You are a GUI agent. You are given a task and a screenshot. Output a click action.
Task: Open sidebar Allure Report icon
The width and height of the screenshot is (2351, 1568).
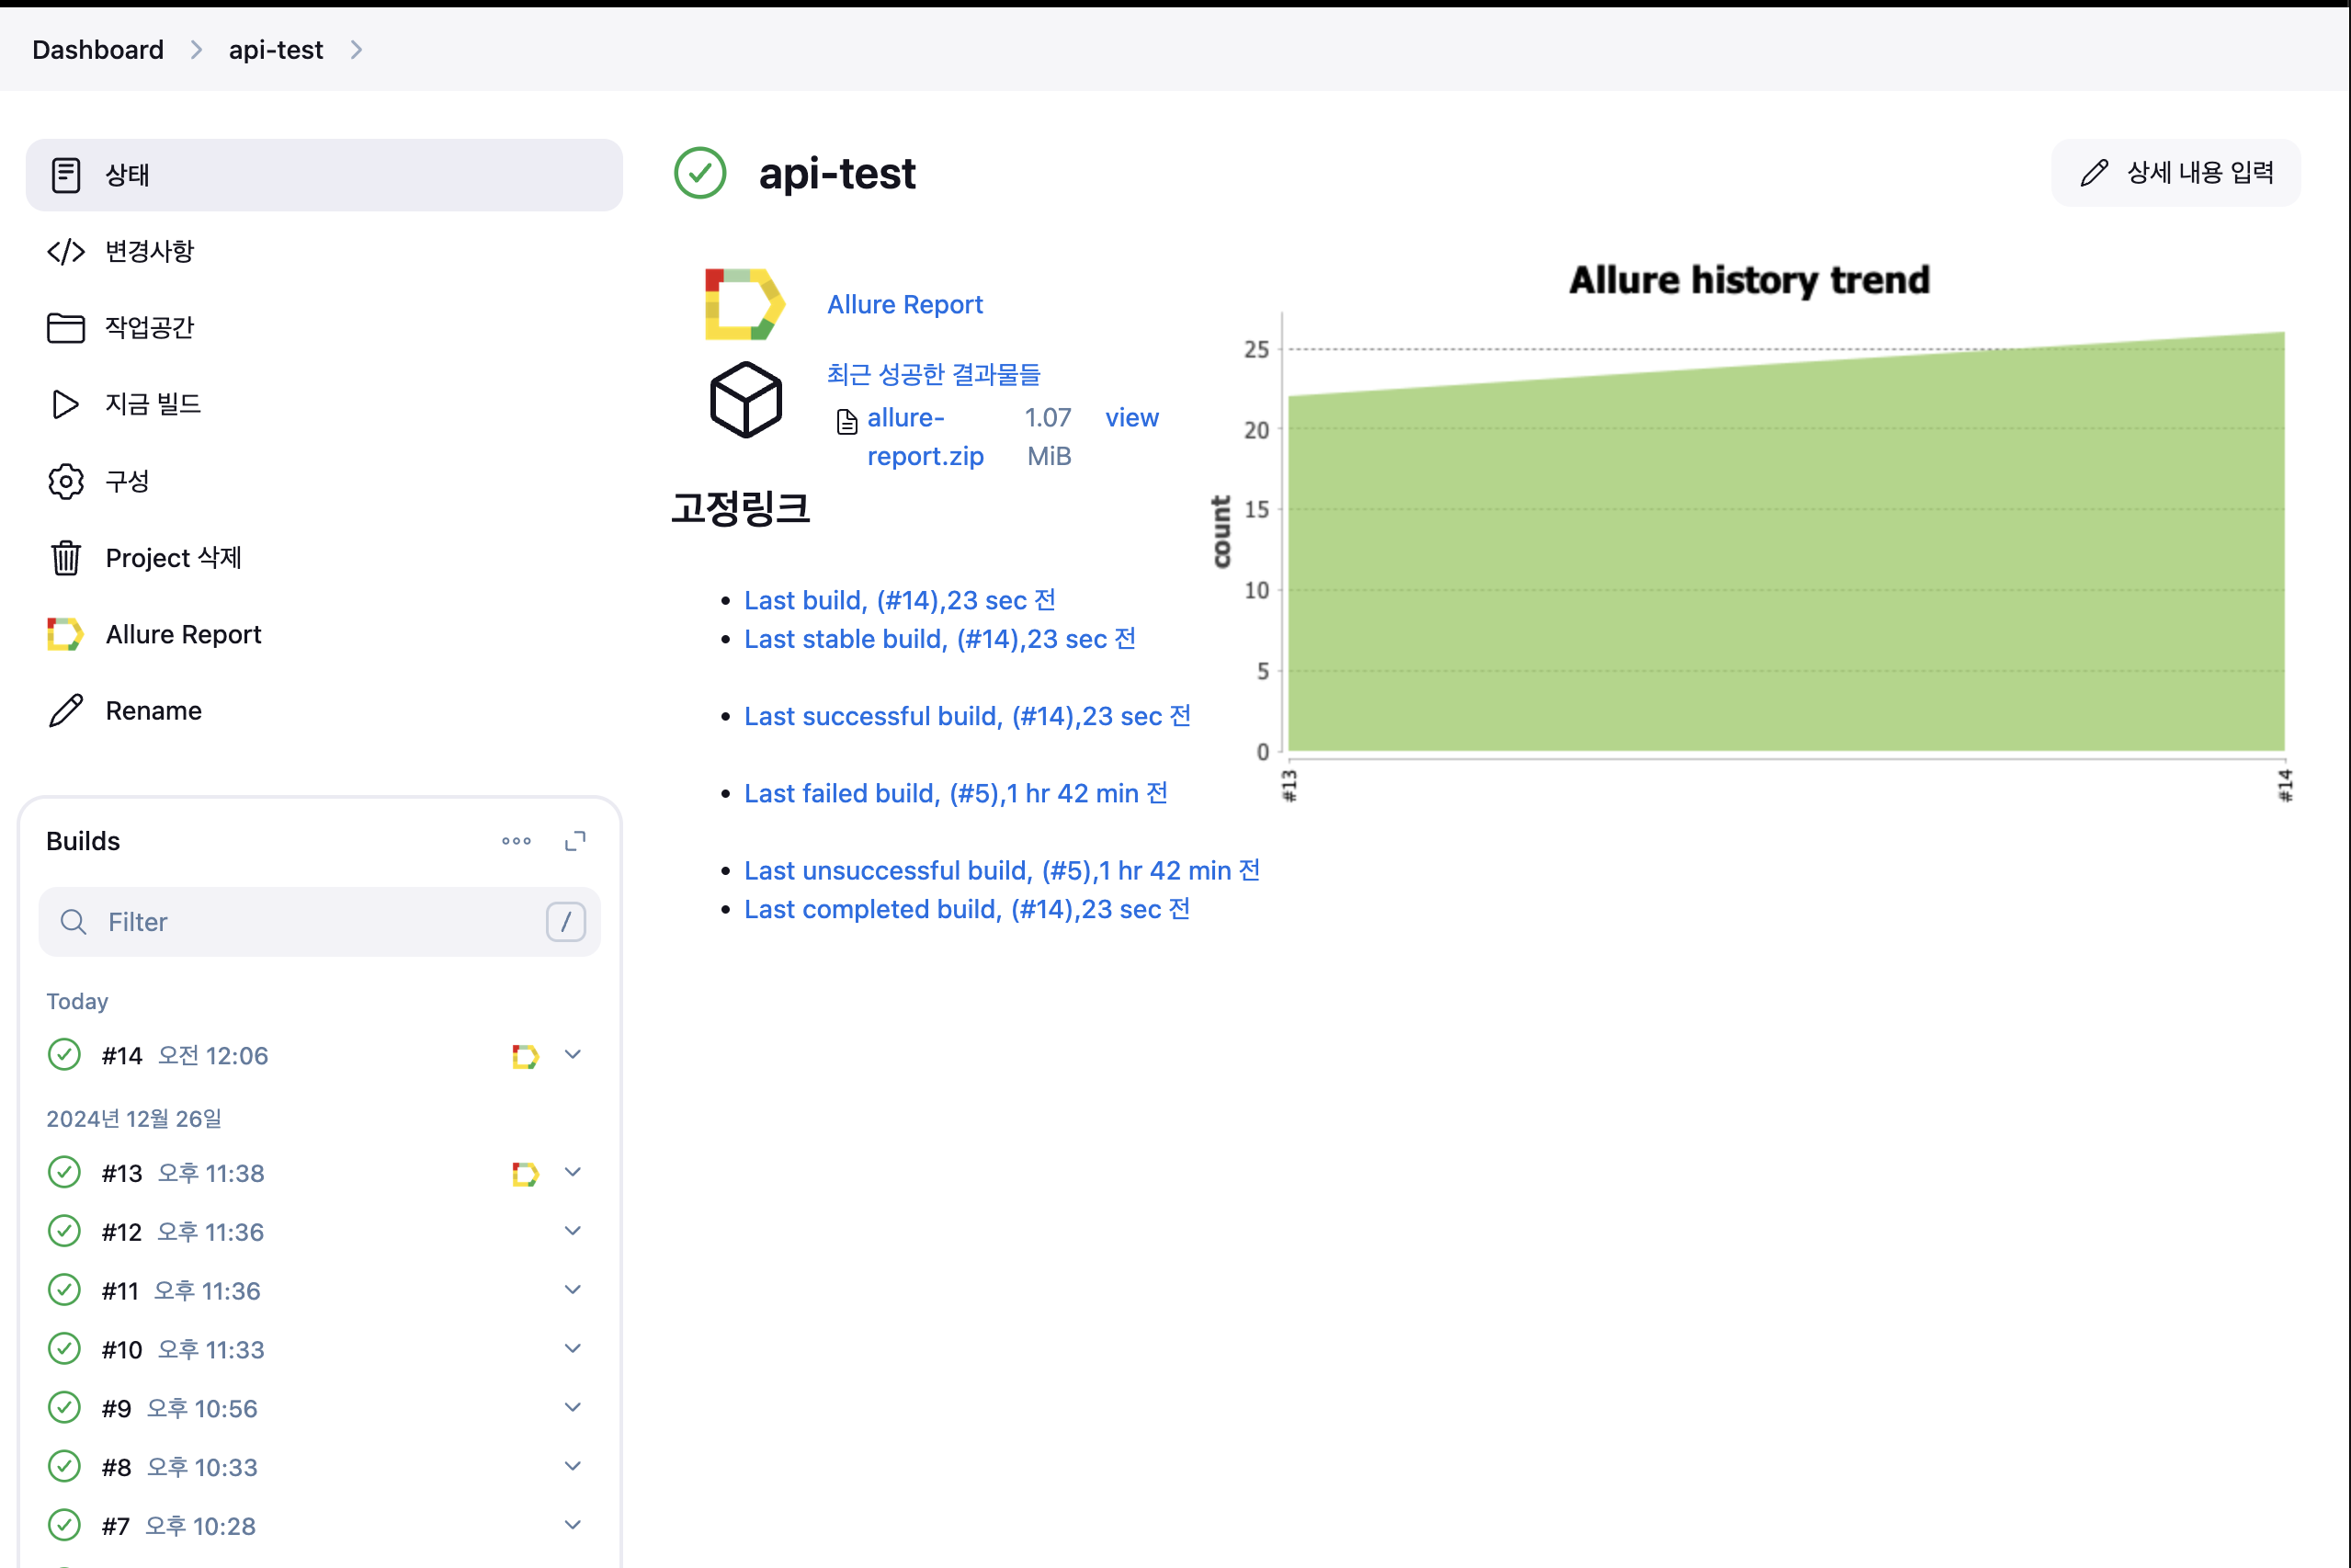(x=65, y=634)
